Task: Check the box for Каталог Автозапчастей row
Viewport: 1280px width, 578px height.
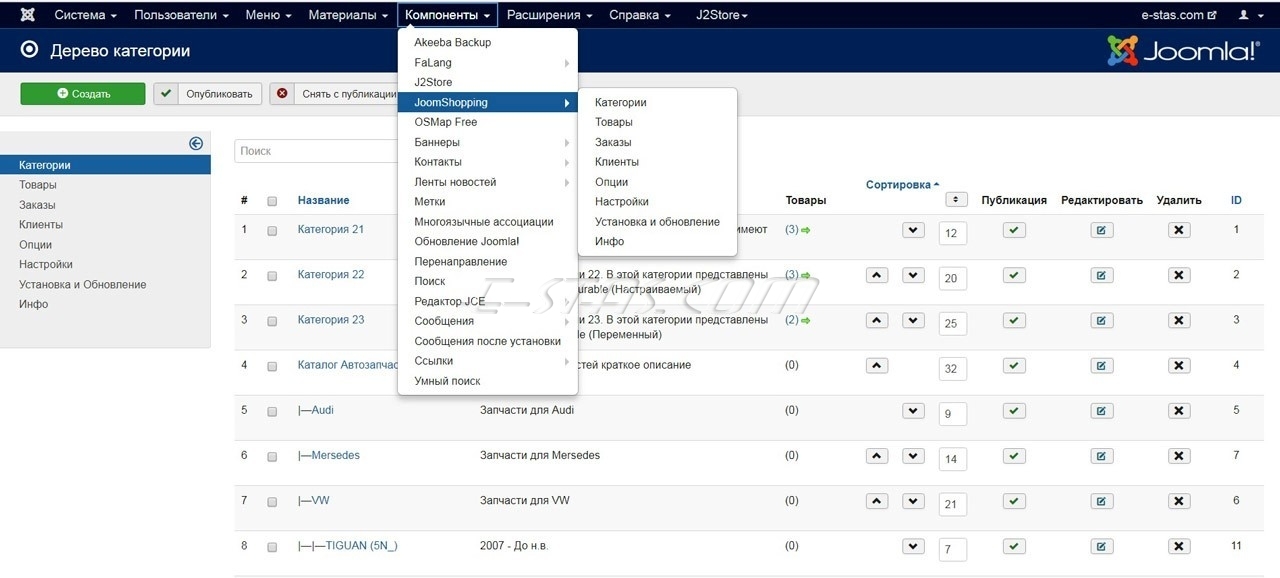Action: point(272,366)
